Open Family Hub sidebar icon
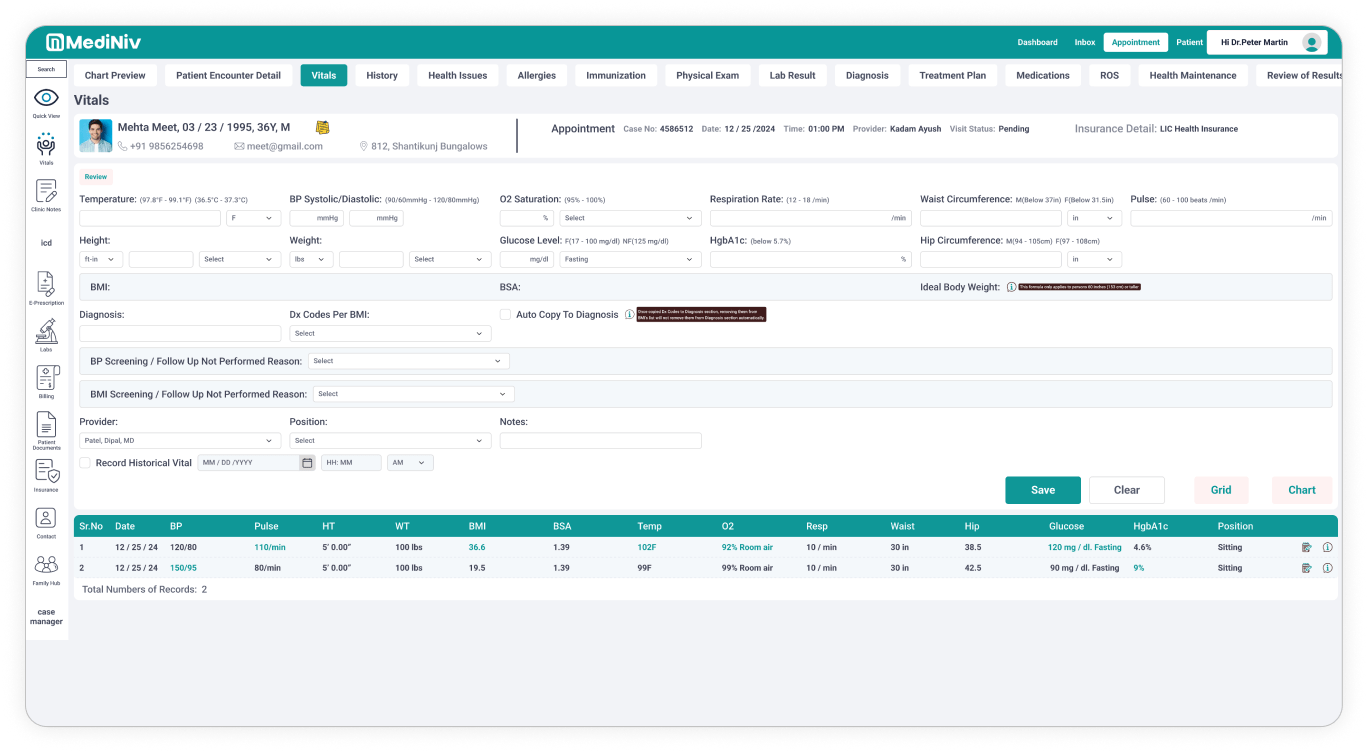Screen dimensions: 1368x753 click(46, 565)
